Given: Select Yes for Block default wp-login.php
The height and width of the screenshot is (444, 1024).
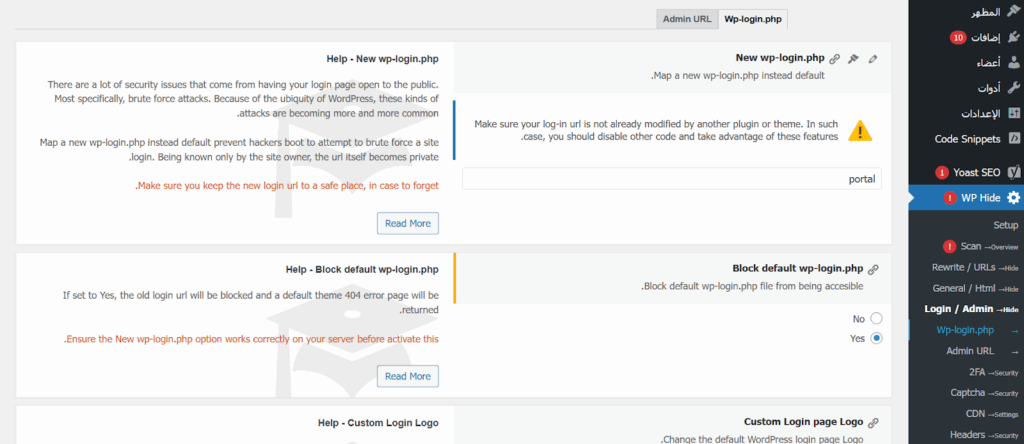Looking at the screenshot, I should [x=876, y=338].
